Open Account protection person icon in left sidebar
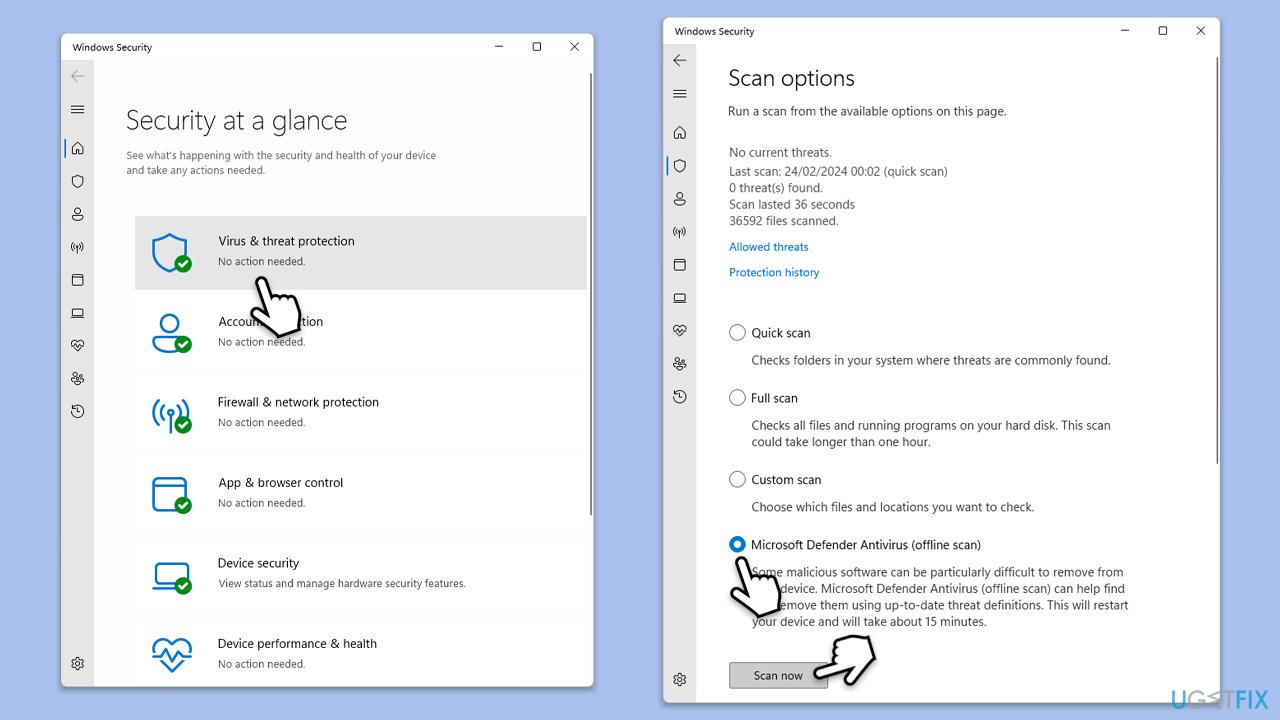Viewport: 1280px width, 720px height. coord(78,214)
